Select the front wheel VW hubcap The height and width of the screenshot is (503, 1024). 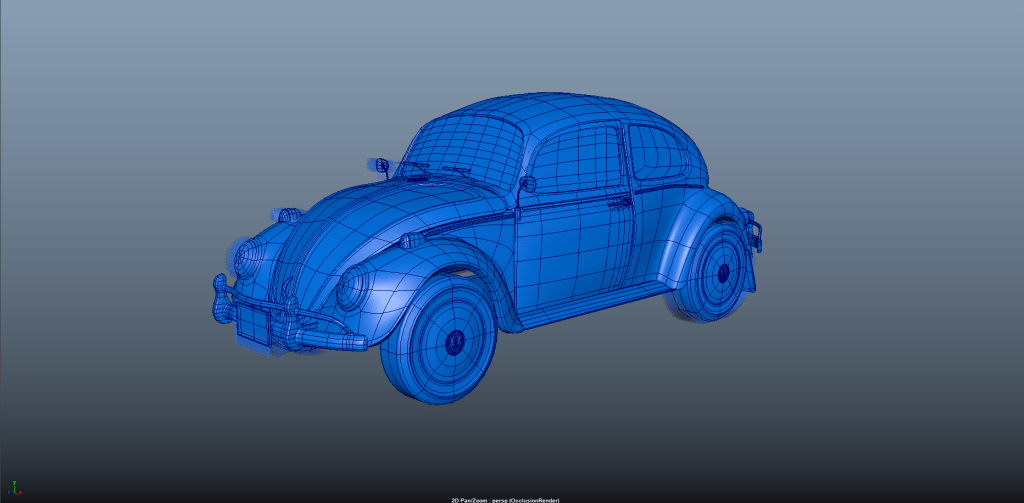(455, 342)
